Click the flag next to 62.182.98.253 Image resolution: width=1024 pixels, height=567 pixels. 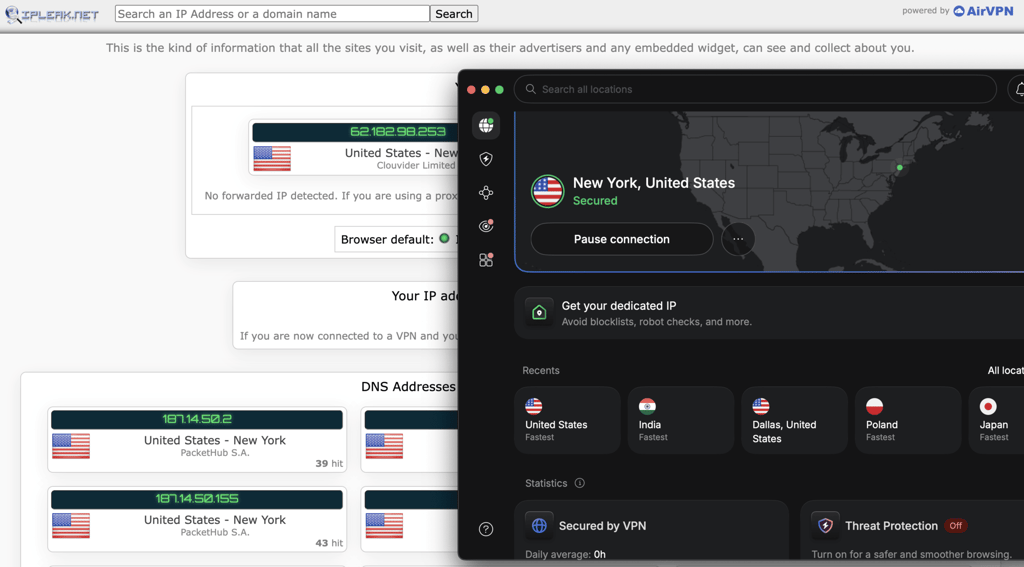[x=272, y=159]
